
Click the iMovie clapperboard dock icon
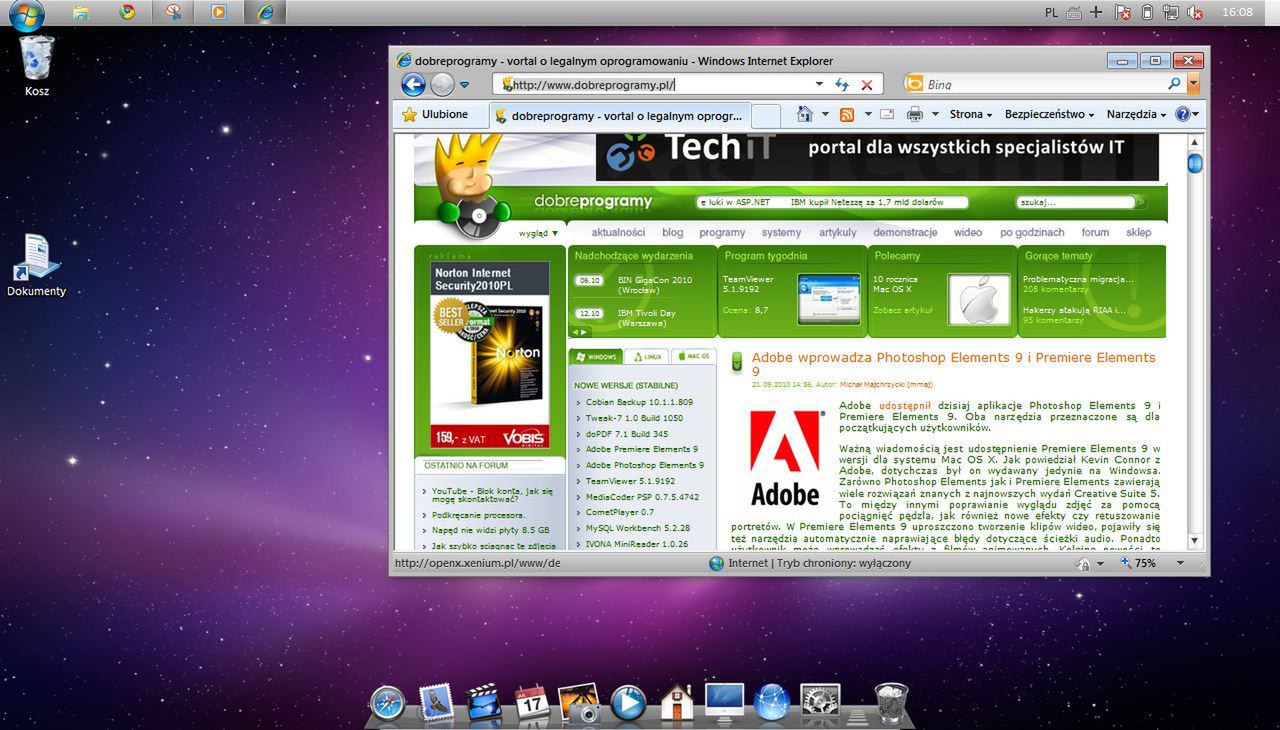pos(484,702)
